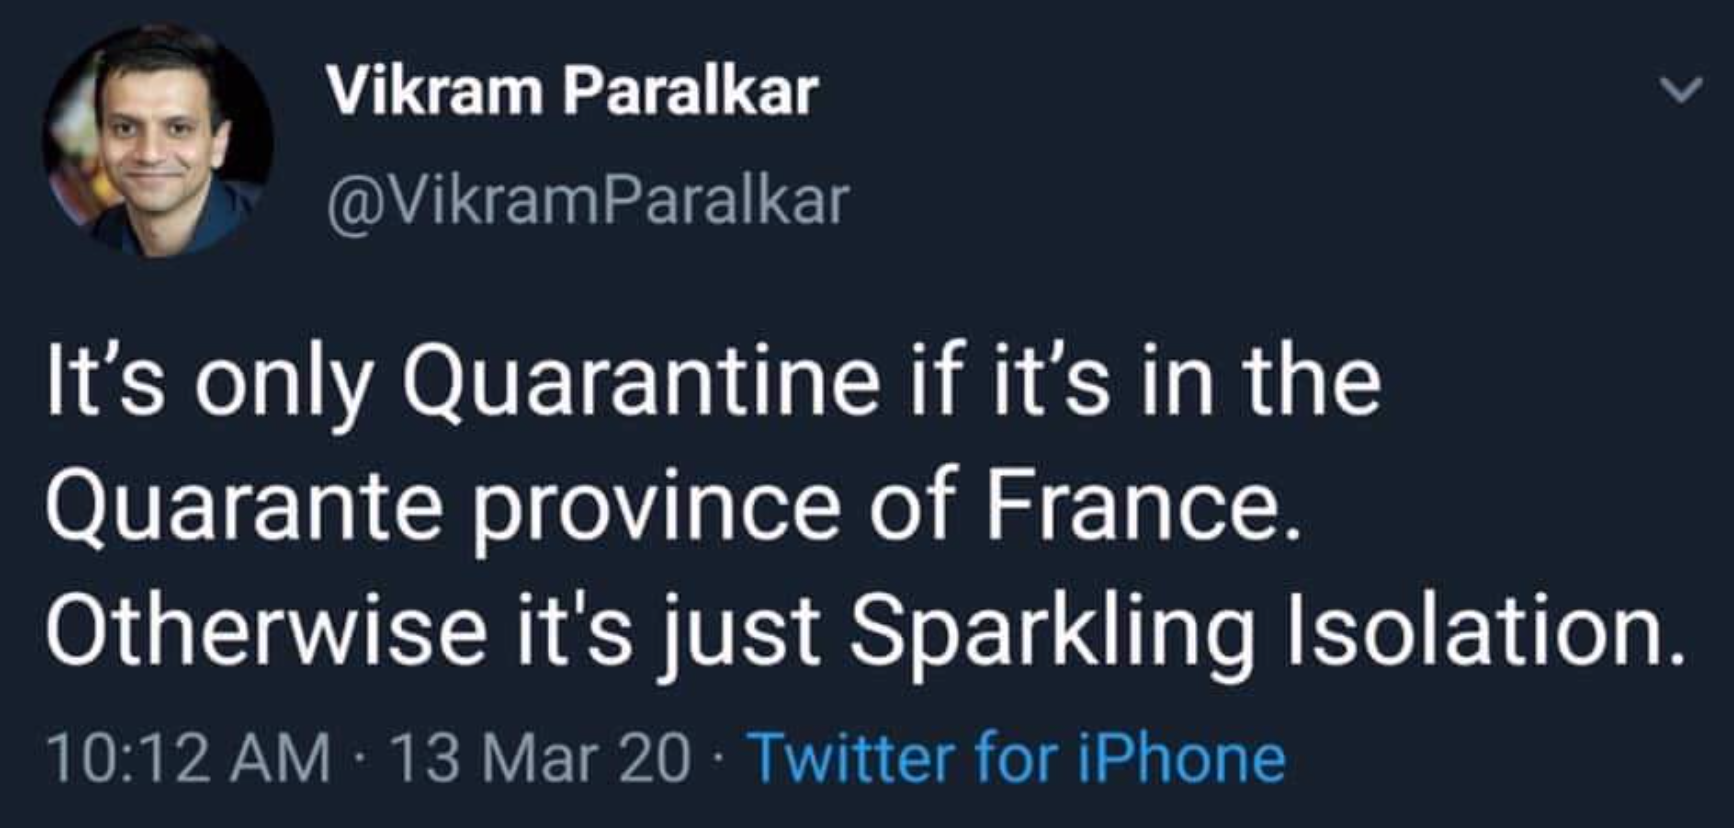Screen dimensions: 1734x828
Task: Open Vikram Paralkar's profile photo
Action: pos(157,140)
